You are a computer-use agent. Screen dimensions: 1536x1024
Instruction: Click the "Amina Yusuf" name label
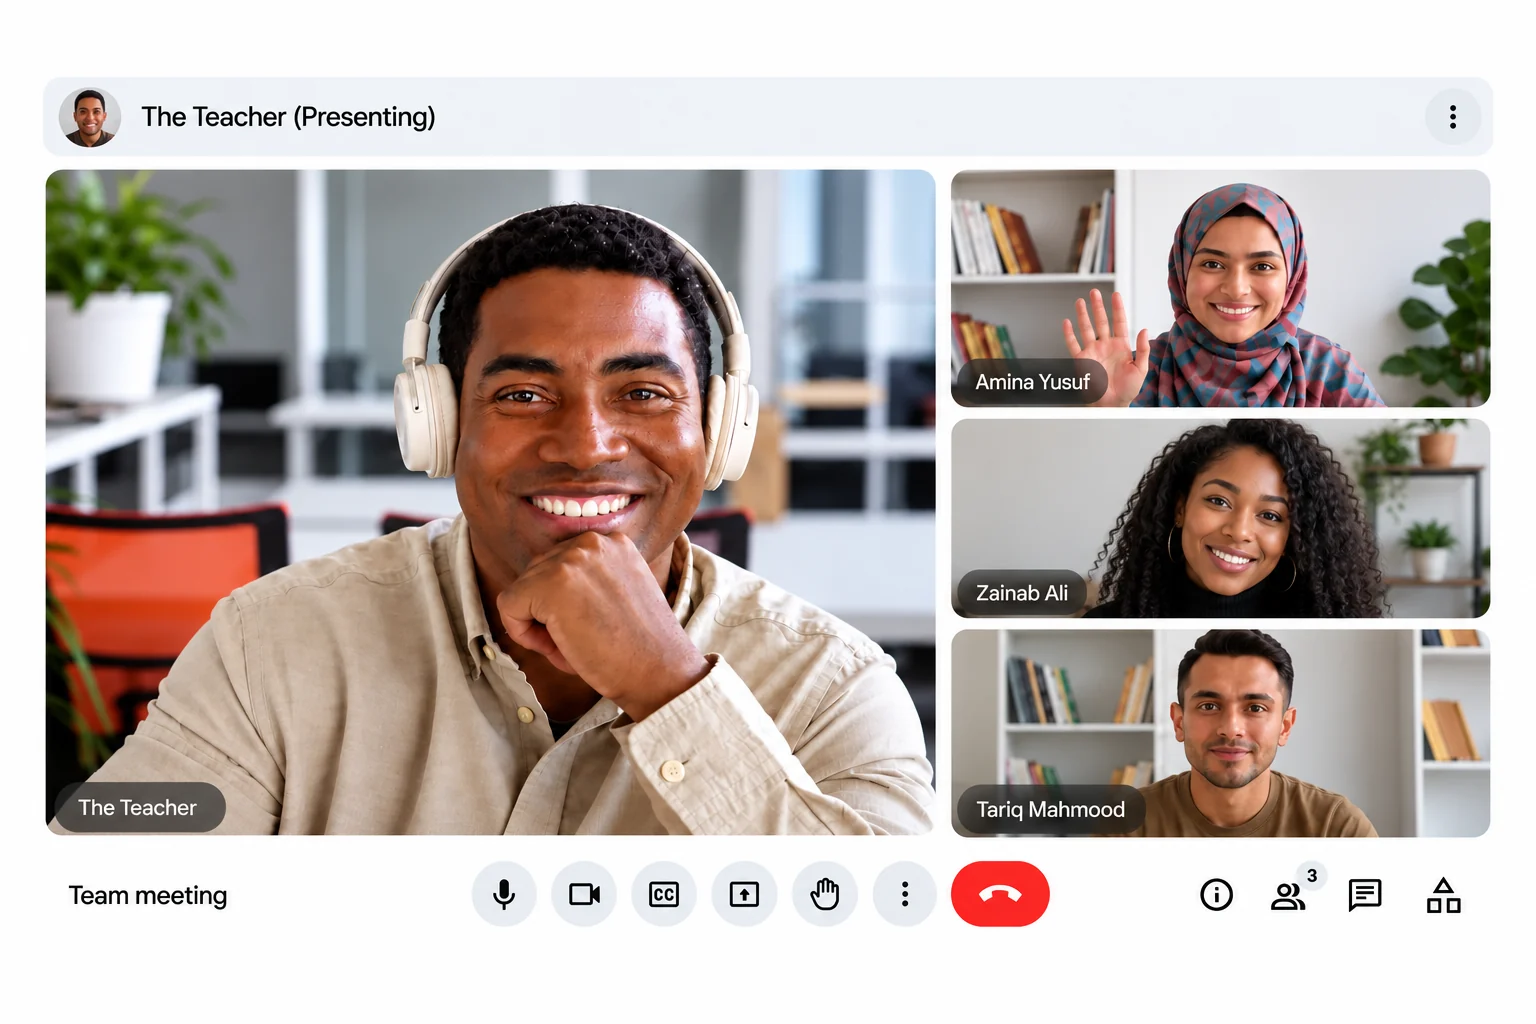click(1032, 382)
